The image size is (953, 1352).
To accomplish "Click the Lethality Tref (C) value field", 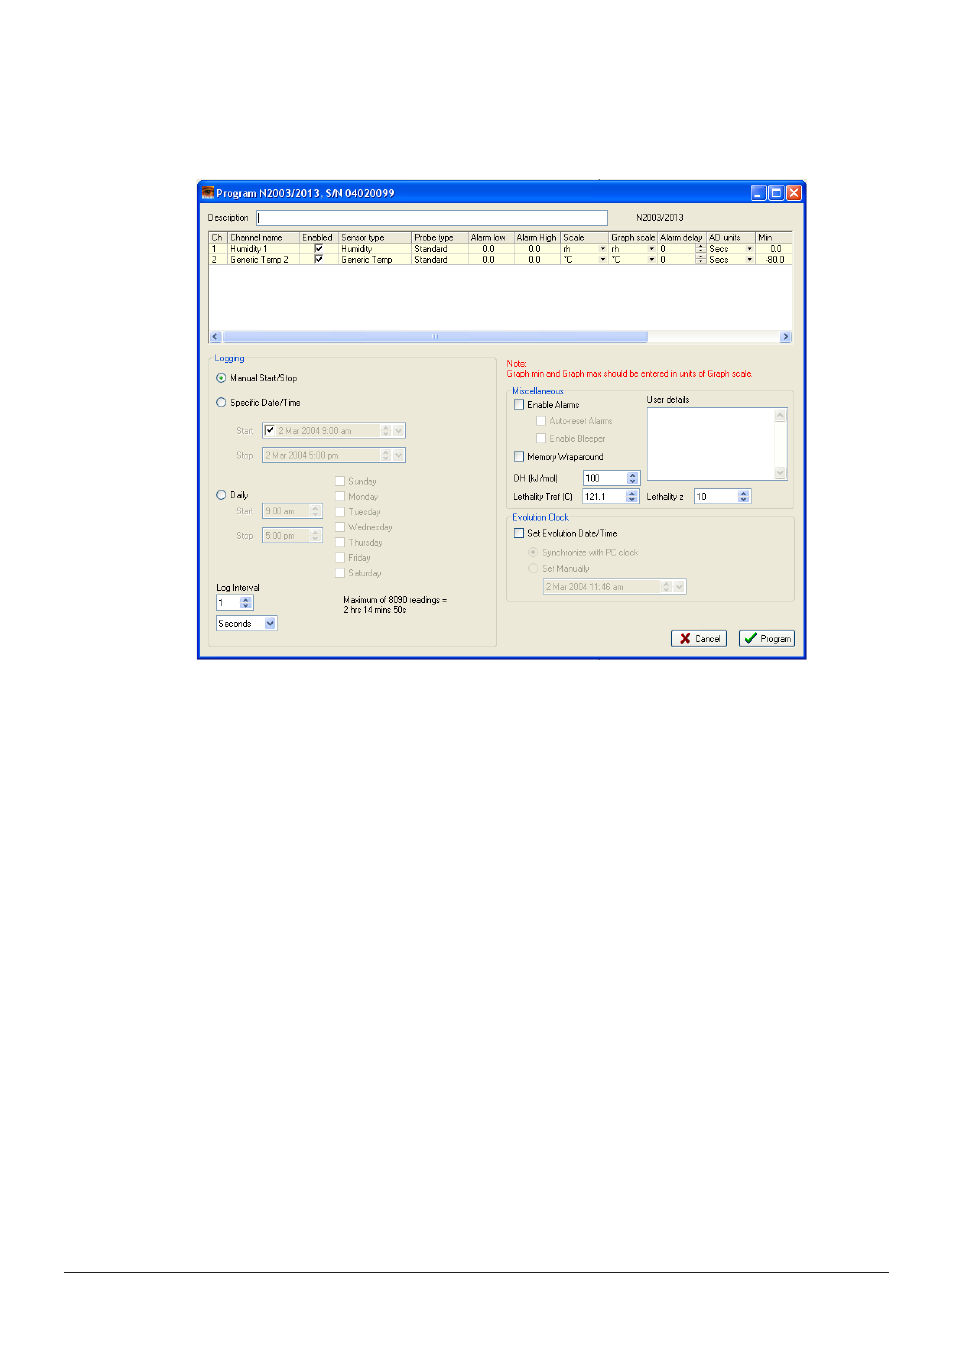I will click(605, 496).
